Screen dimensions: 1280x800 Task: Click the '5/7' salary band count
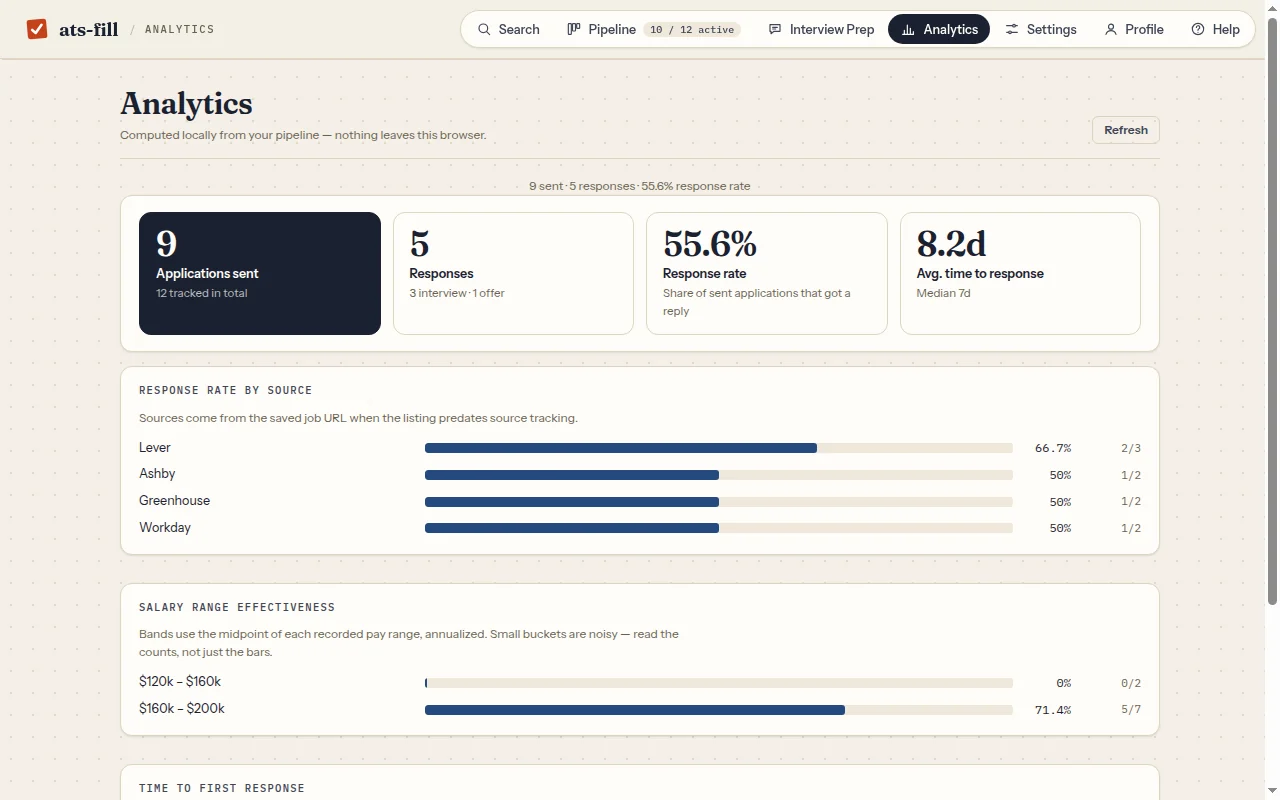click(1131, 710)
